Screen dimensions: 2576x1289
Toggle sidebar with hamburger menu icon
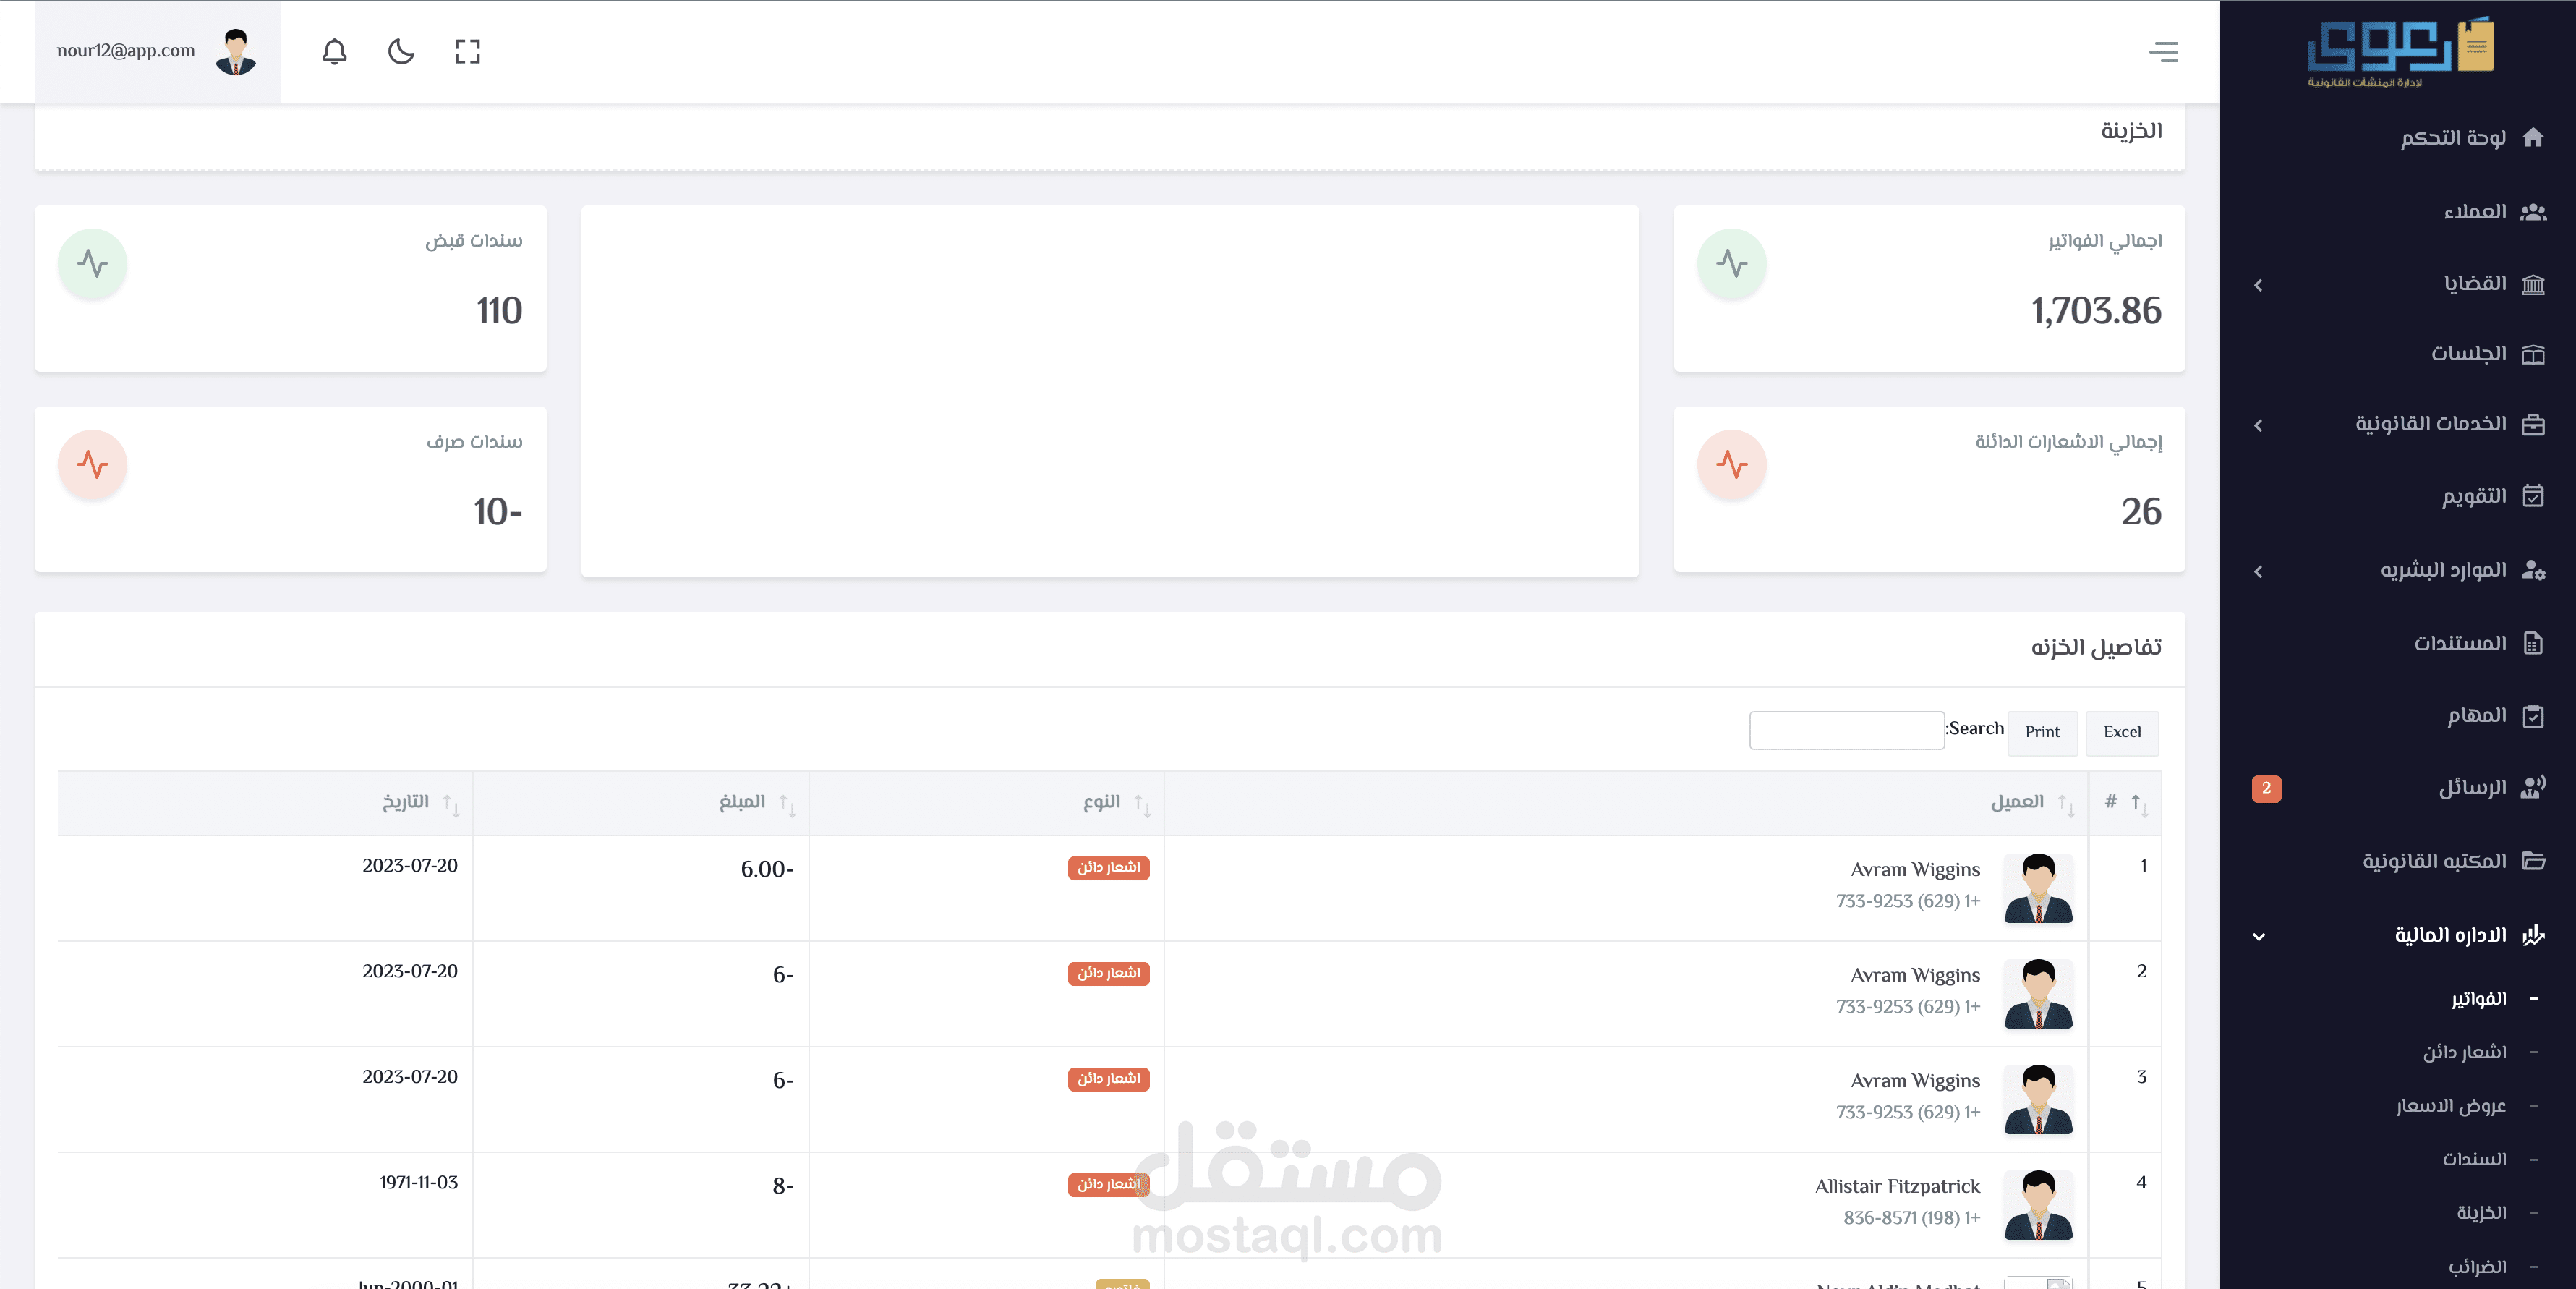(2163, 52)
